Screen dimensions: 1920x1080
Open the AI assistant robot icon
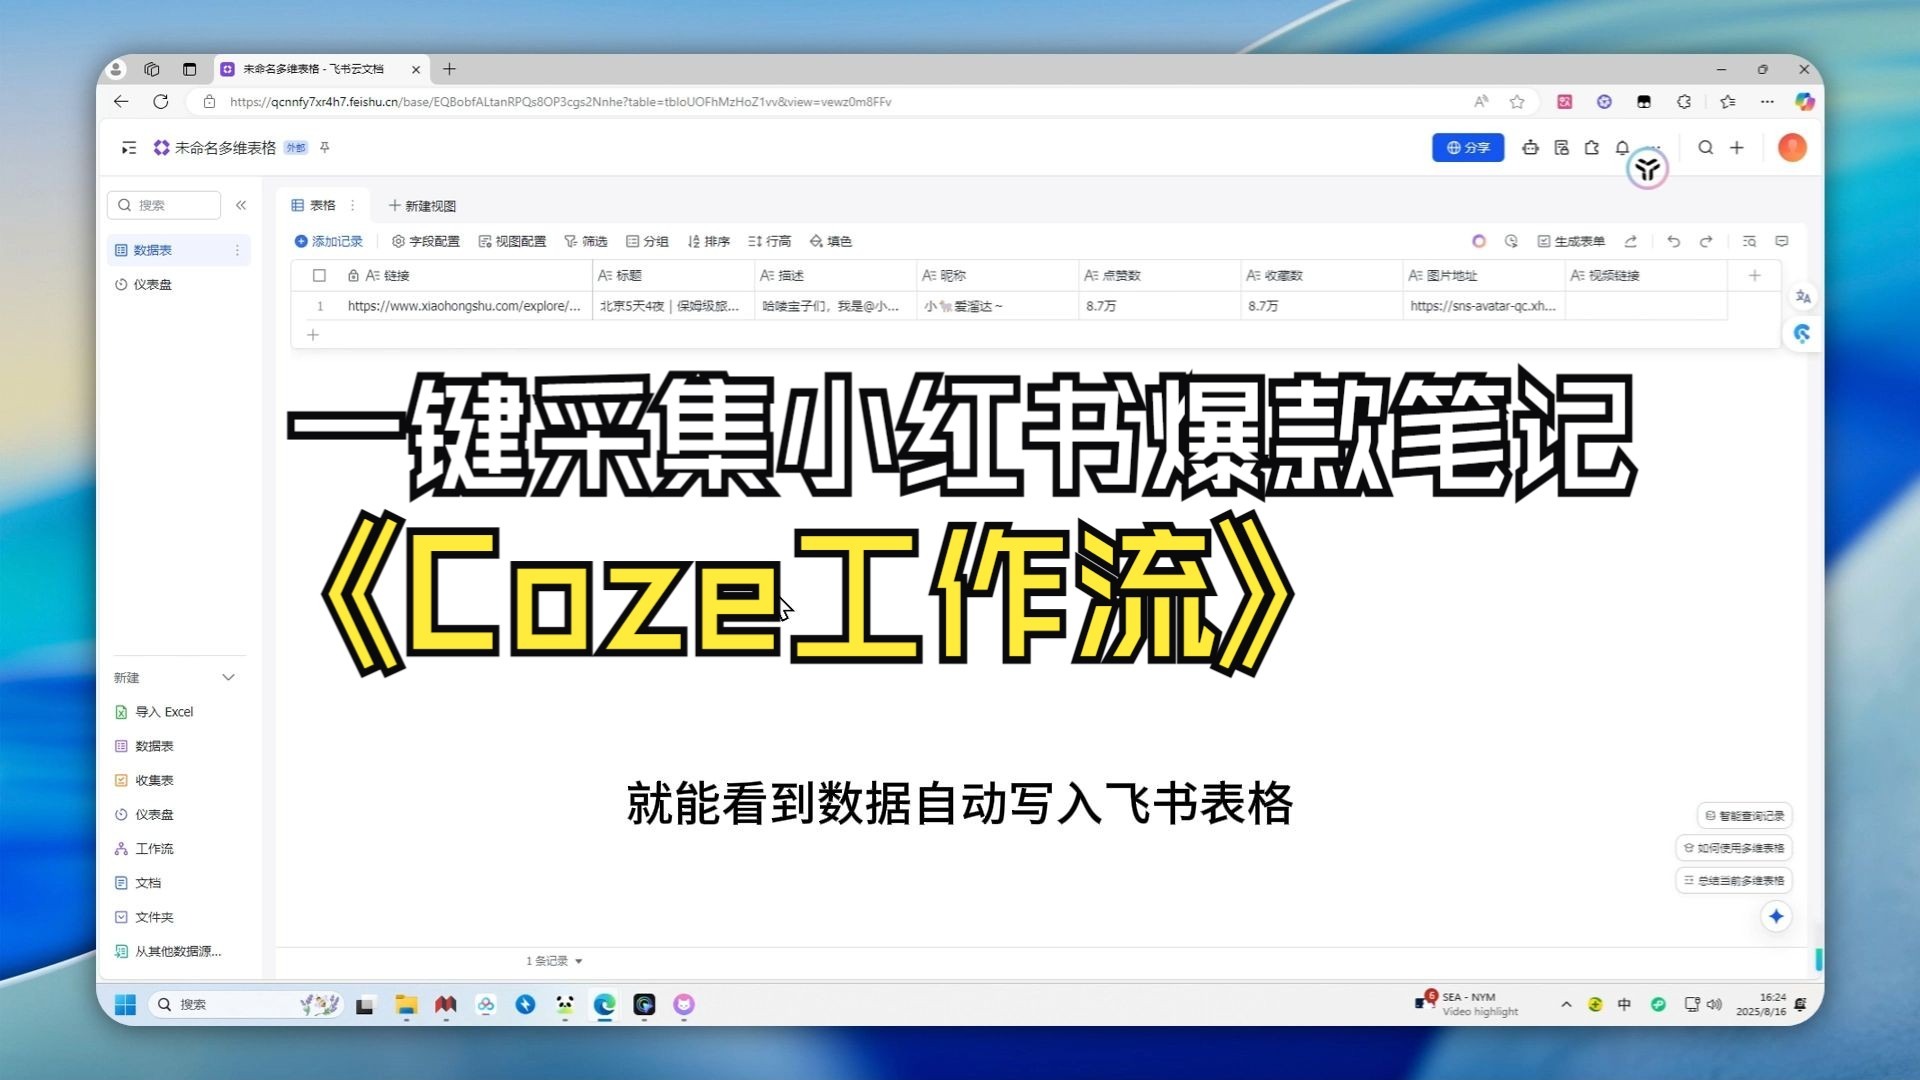1530,148
